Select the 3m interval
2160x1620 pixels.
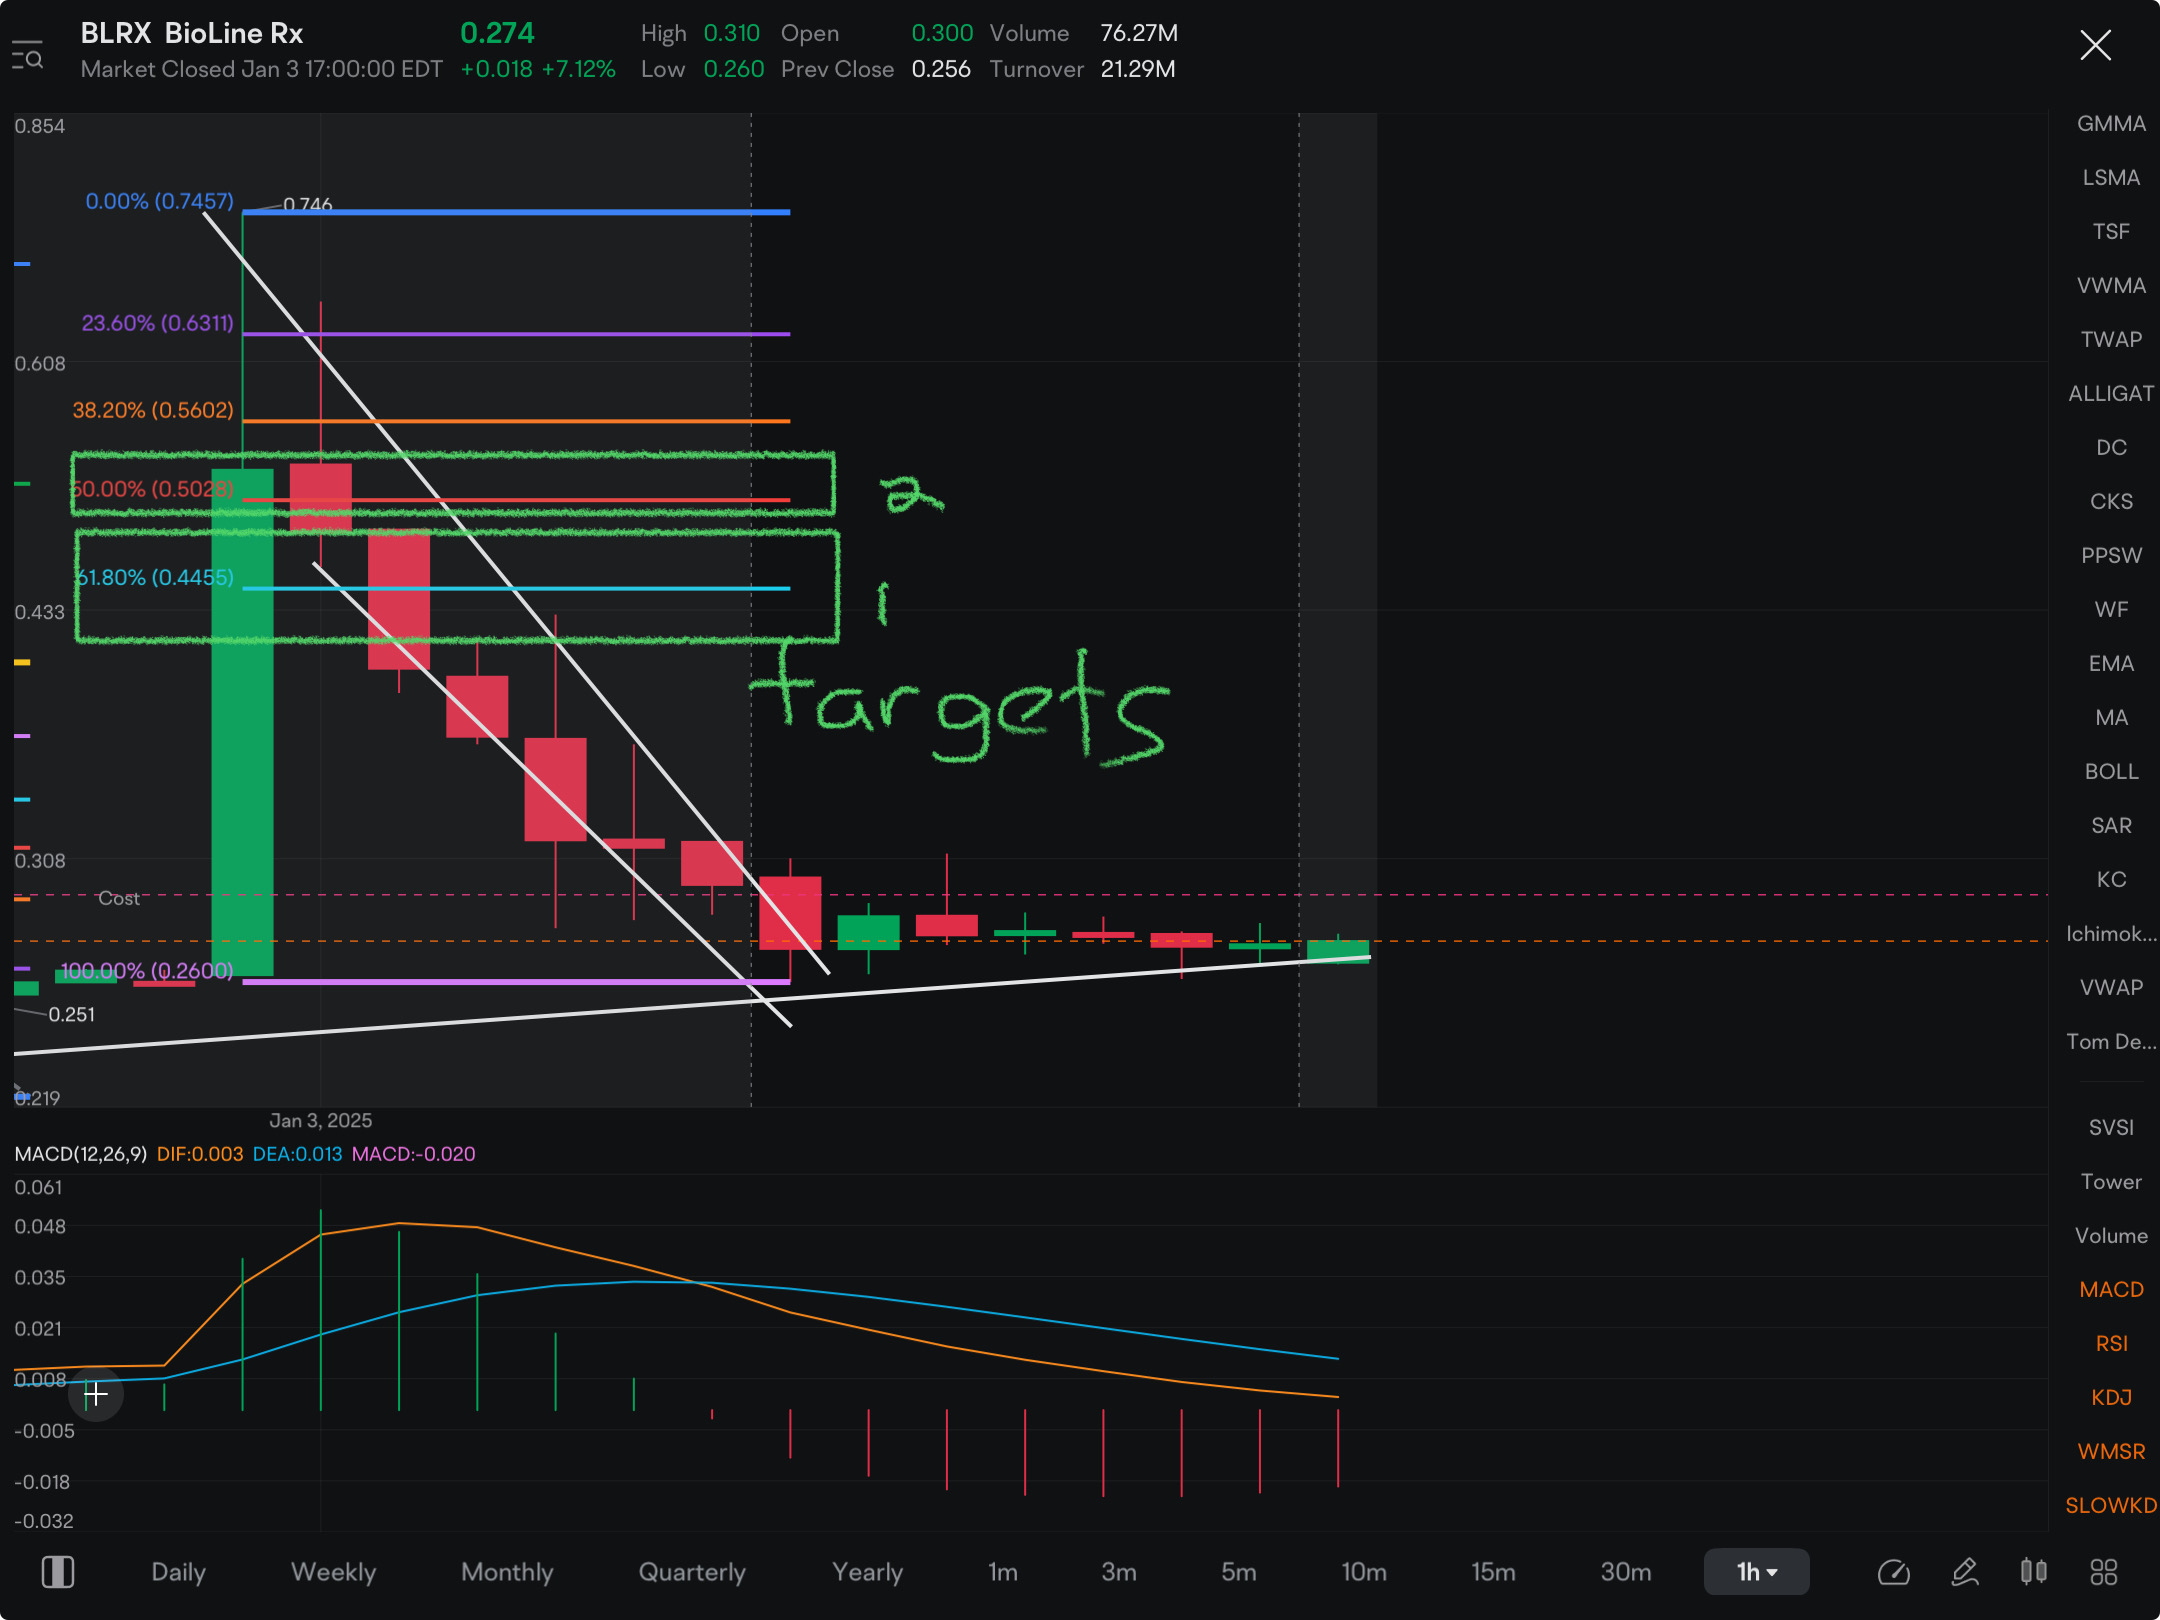pos(1119,1572)
